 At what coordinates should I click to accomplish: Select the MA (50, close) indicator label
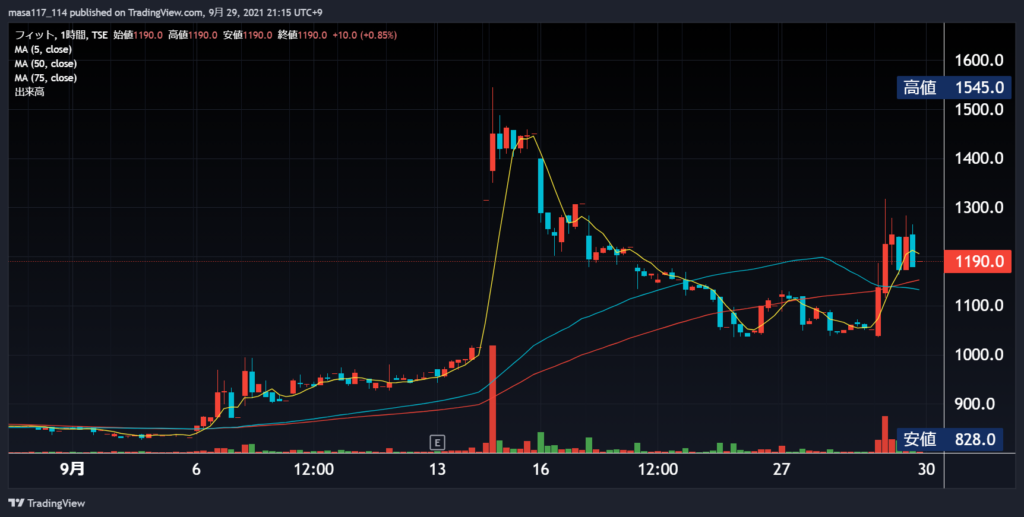tap(46, 64)
